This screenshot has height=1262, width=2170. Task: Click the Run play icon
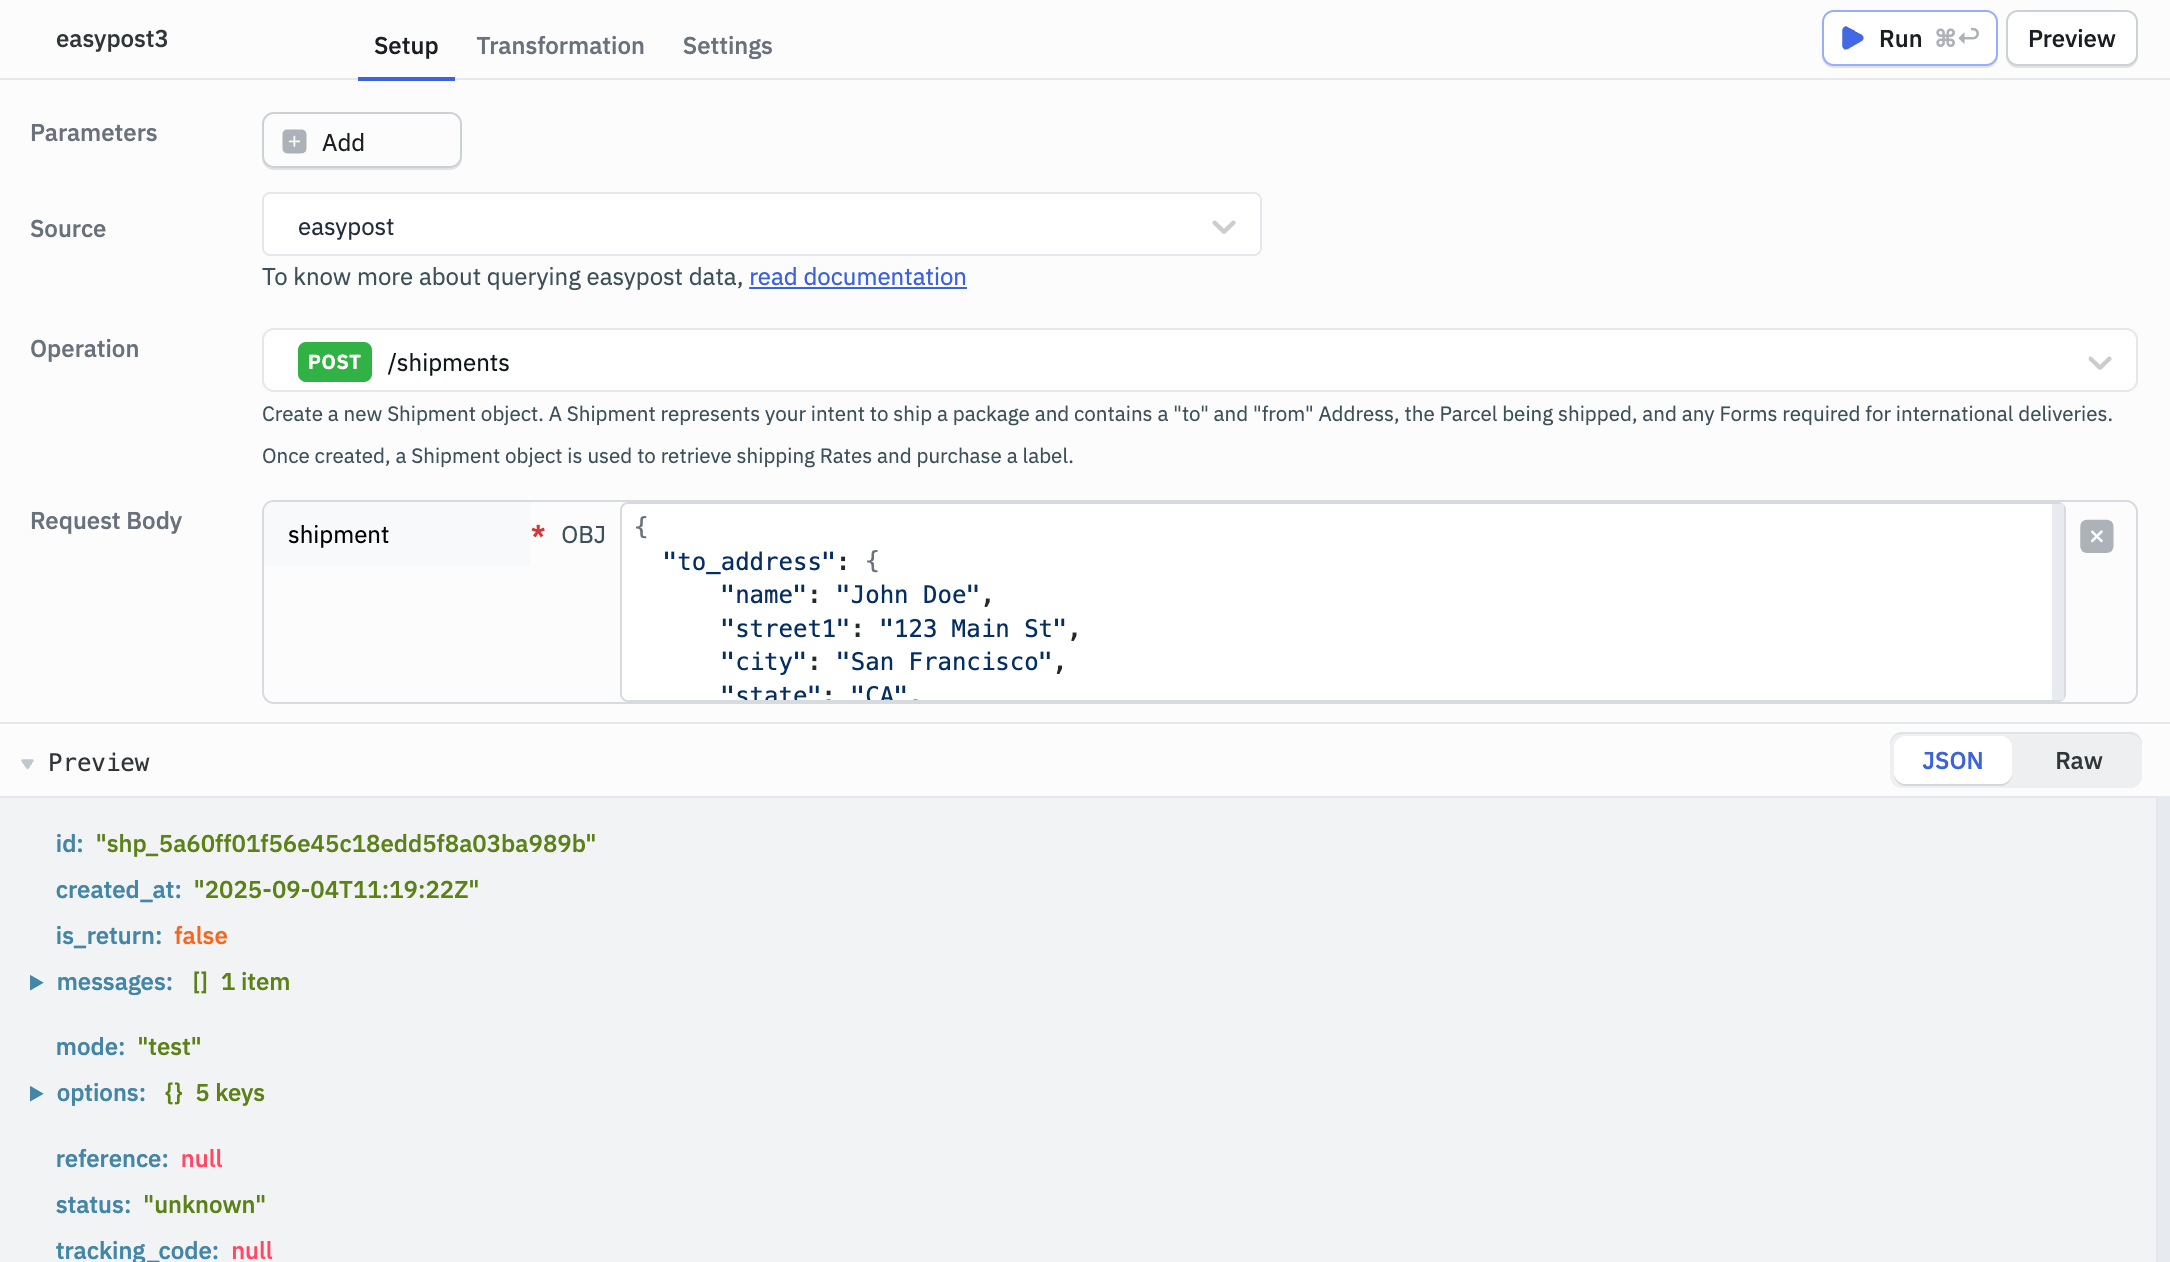tap(1853, 38)
